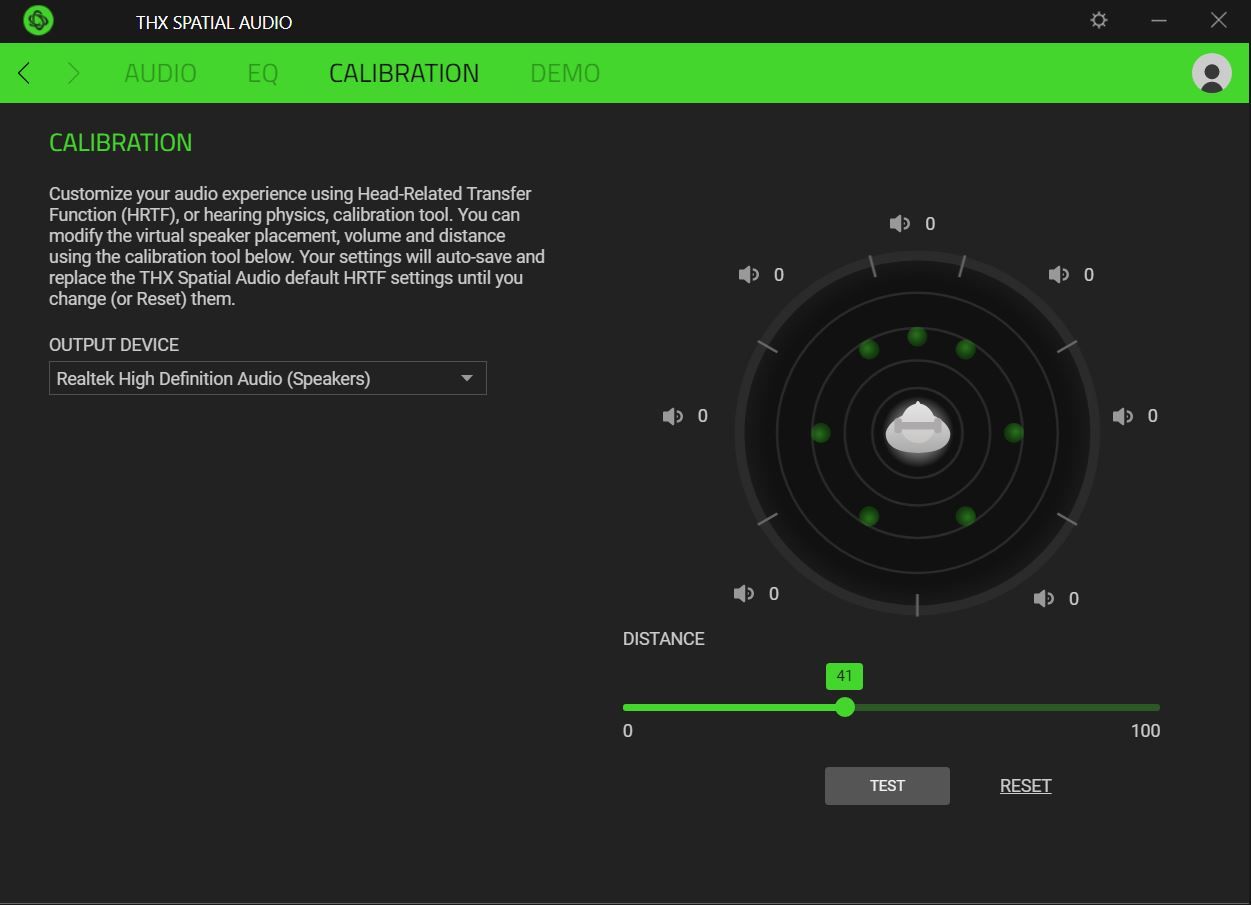Click the back navigation chevron
The height and width of the screenshot is (905, 1251).
22,72
